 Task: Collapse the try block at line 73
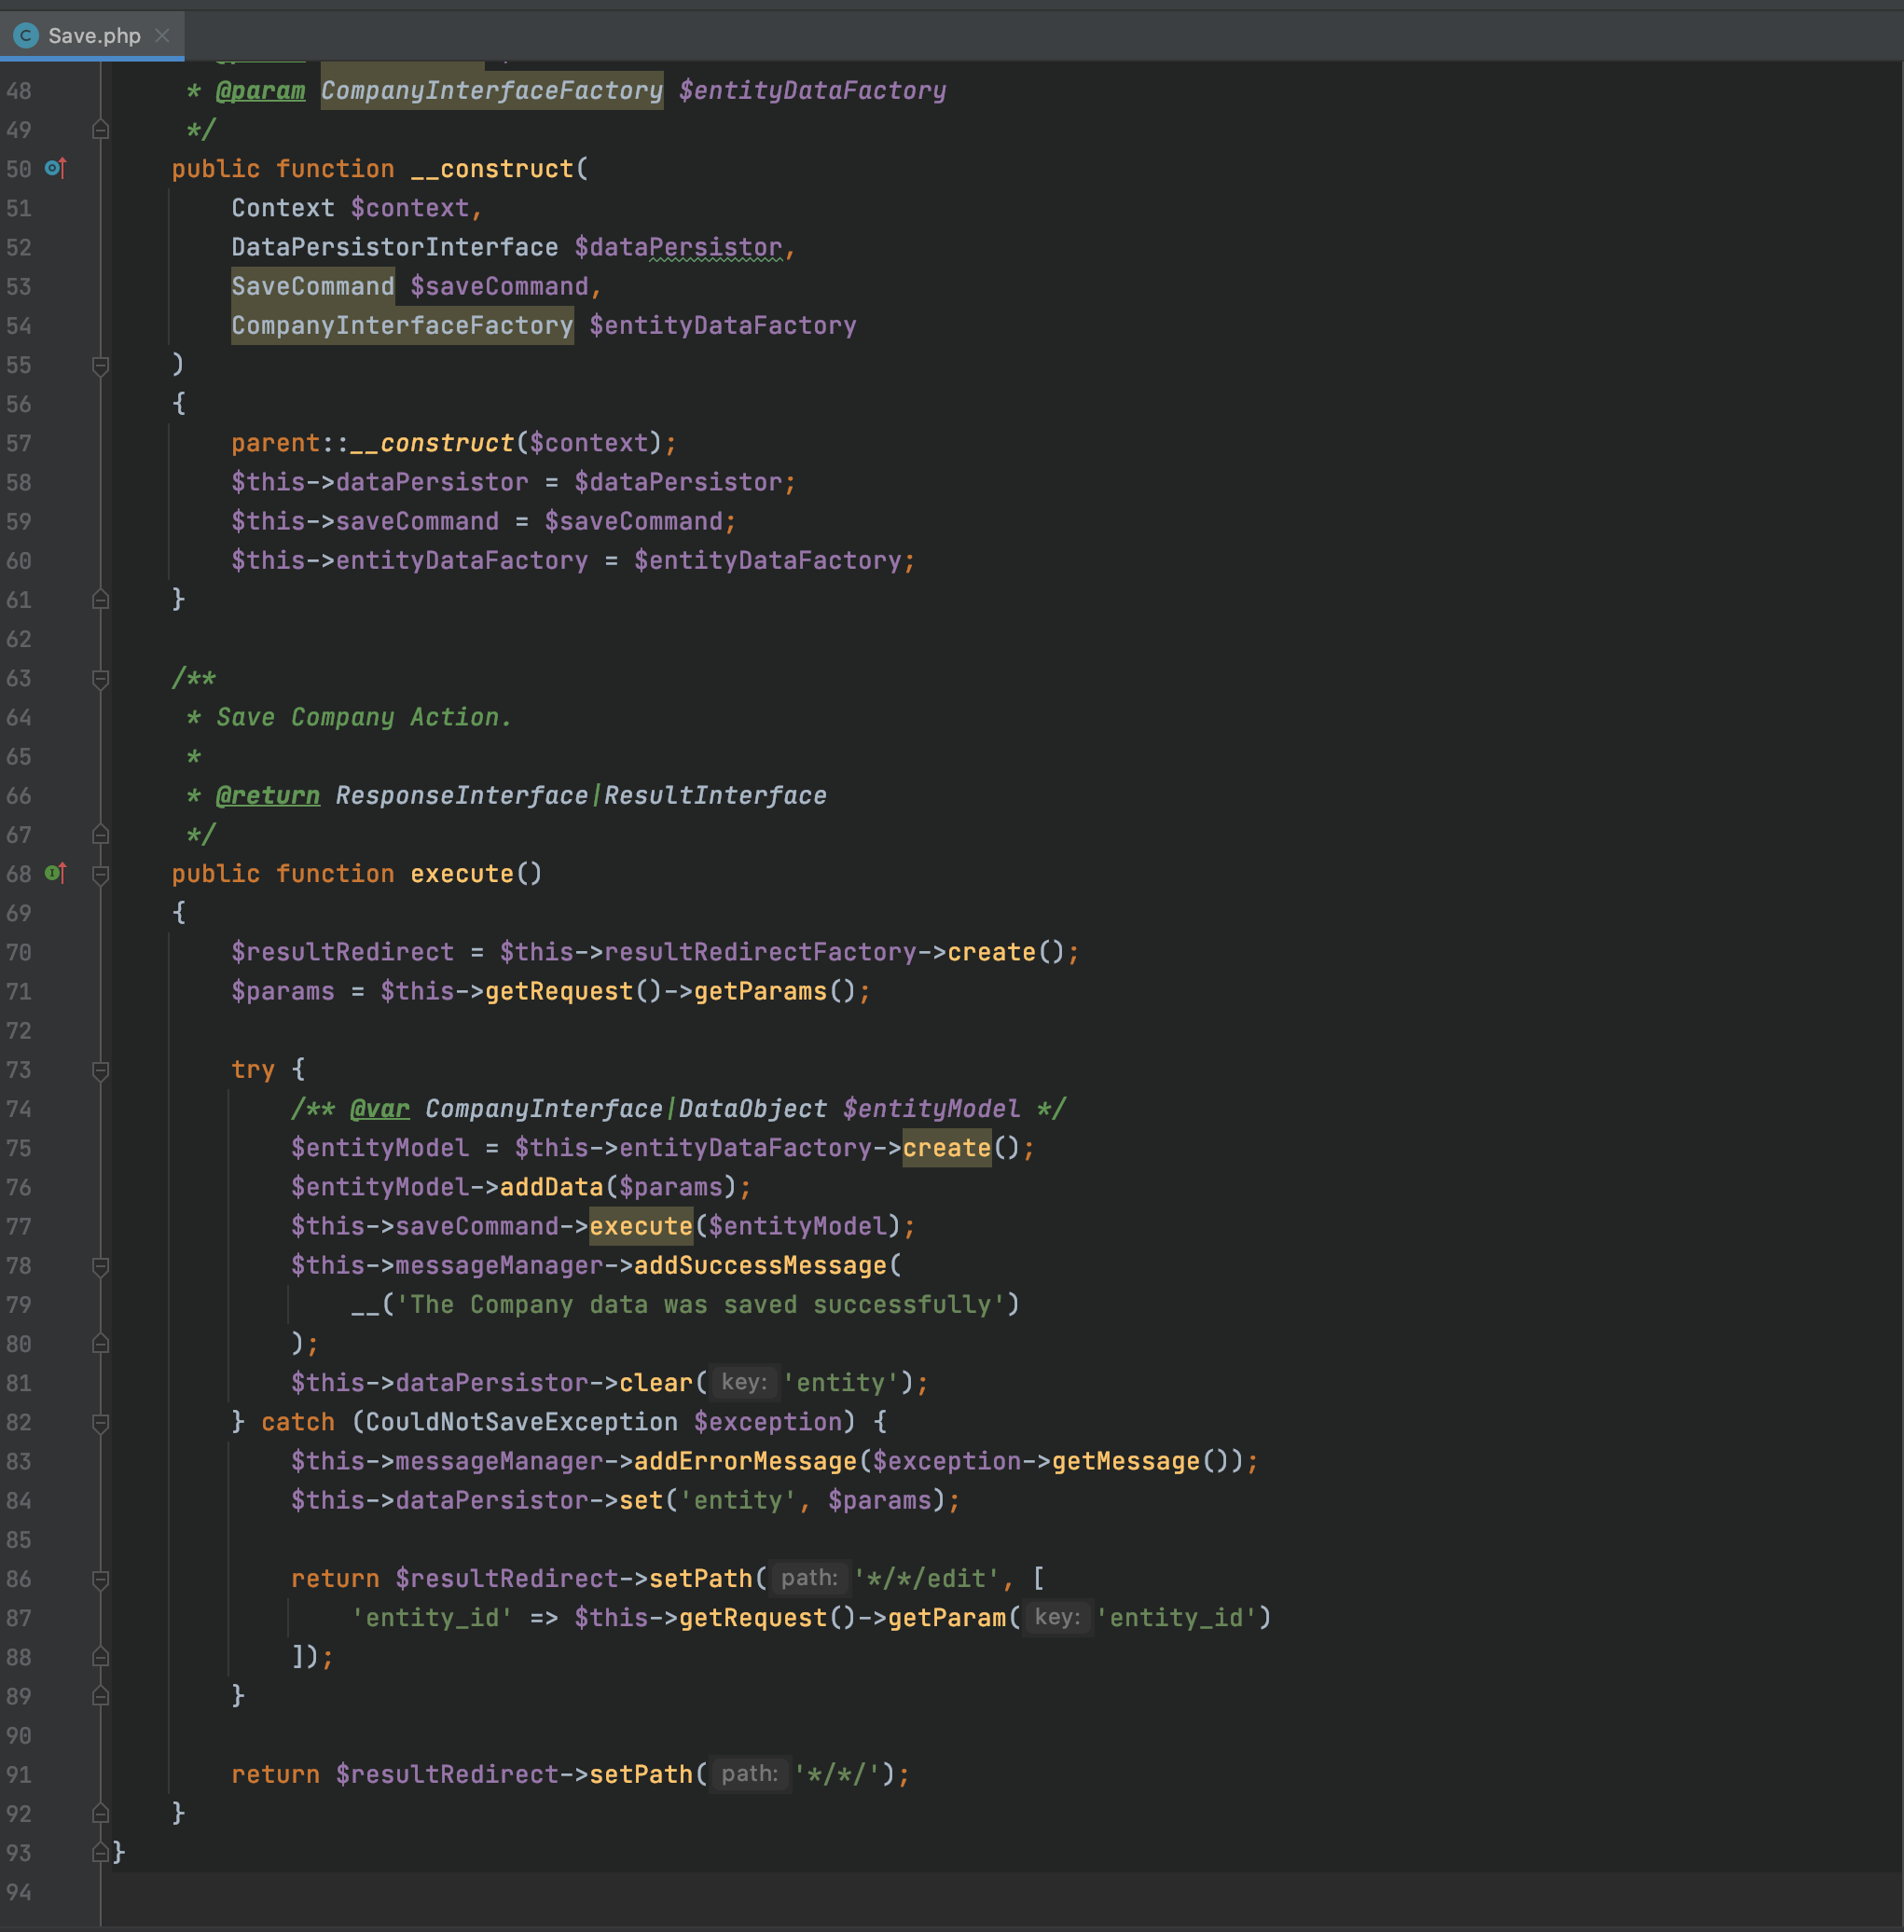pyautogui.click(x=101, y=1071)
